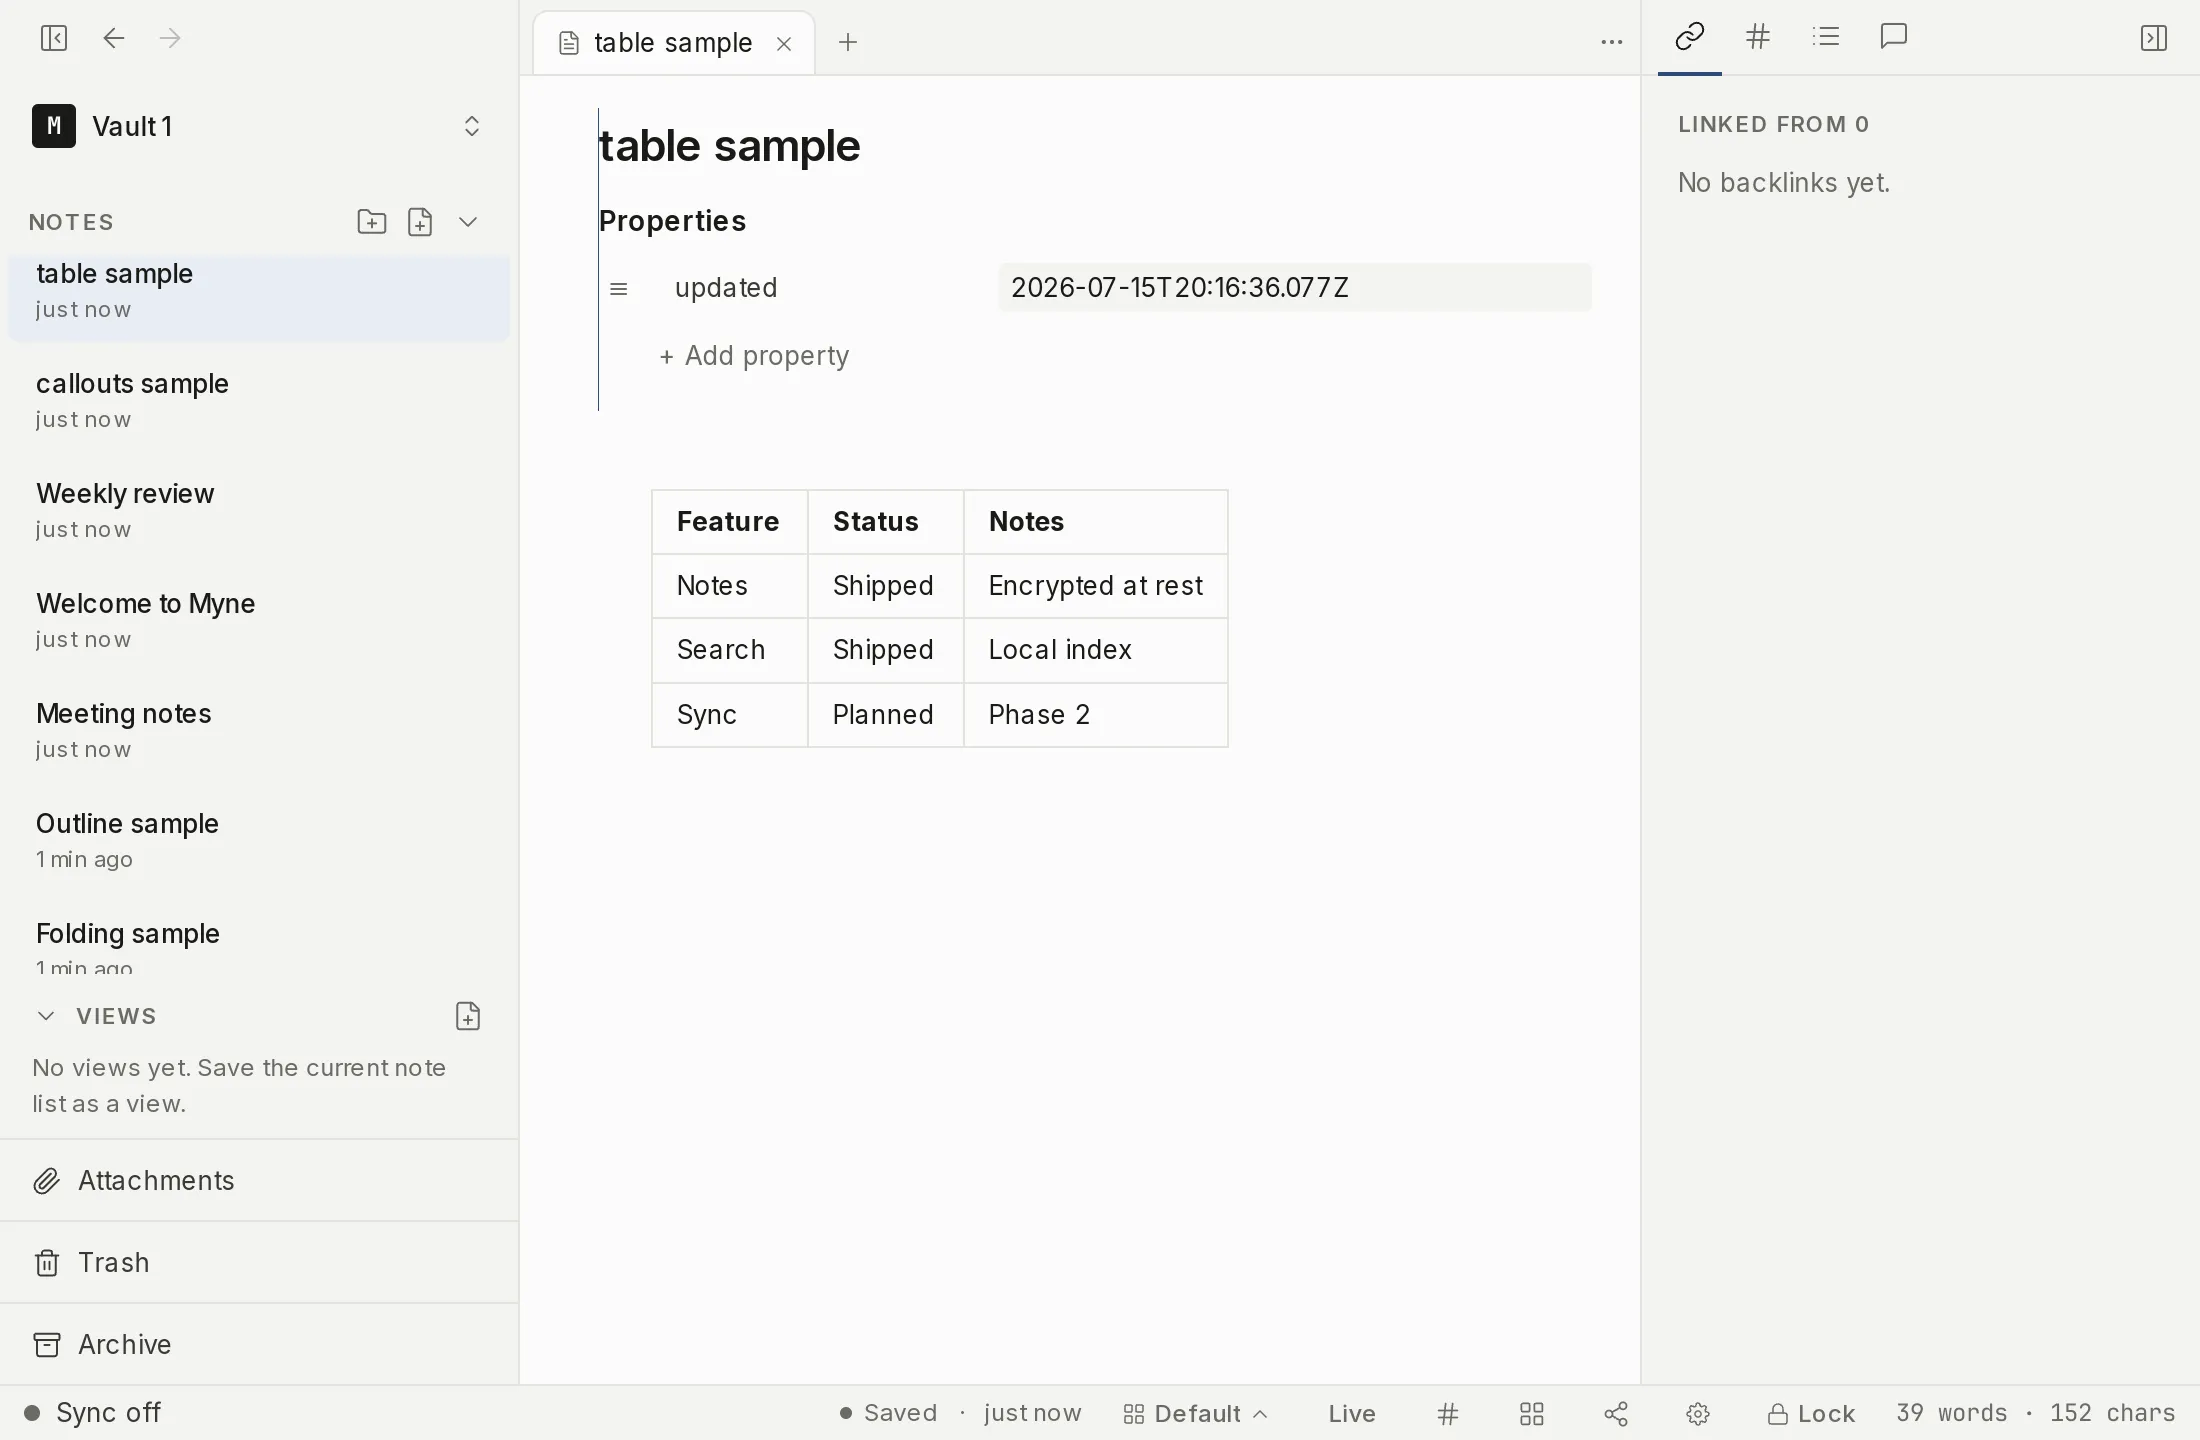Collapse the Views section

coord(46,1016)
